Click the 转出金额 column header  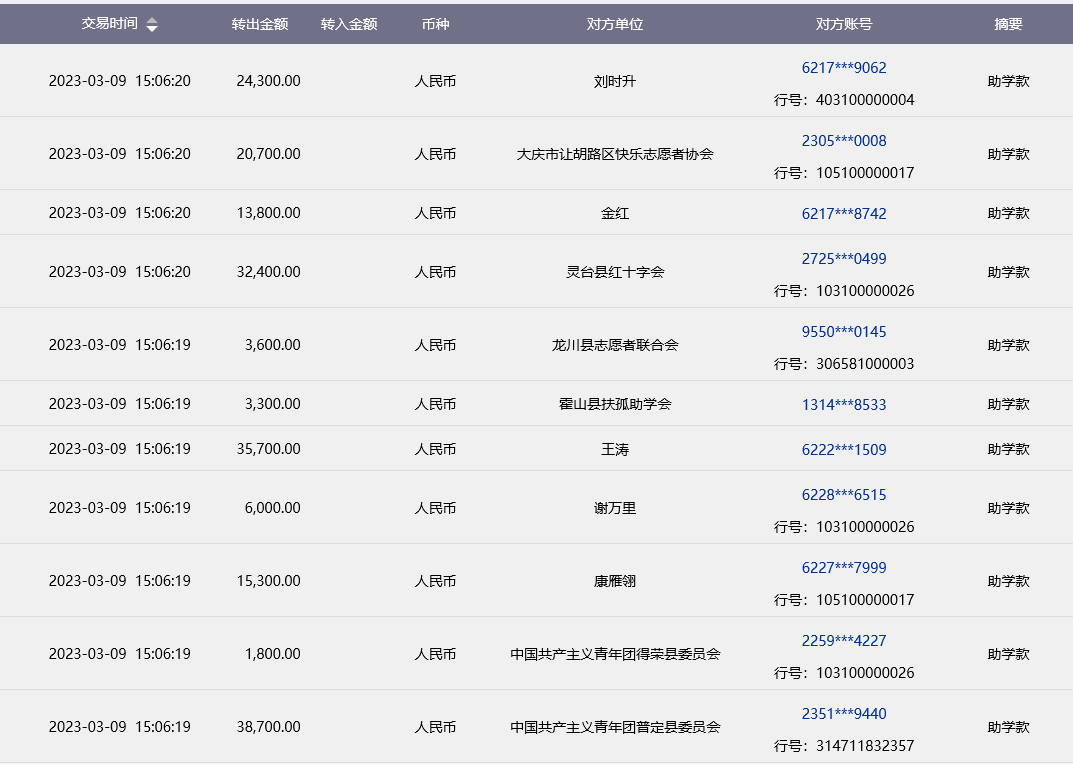259,24
